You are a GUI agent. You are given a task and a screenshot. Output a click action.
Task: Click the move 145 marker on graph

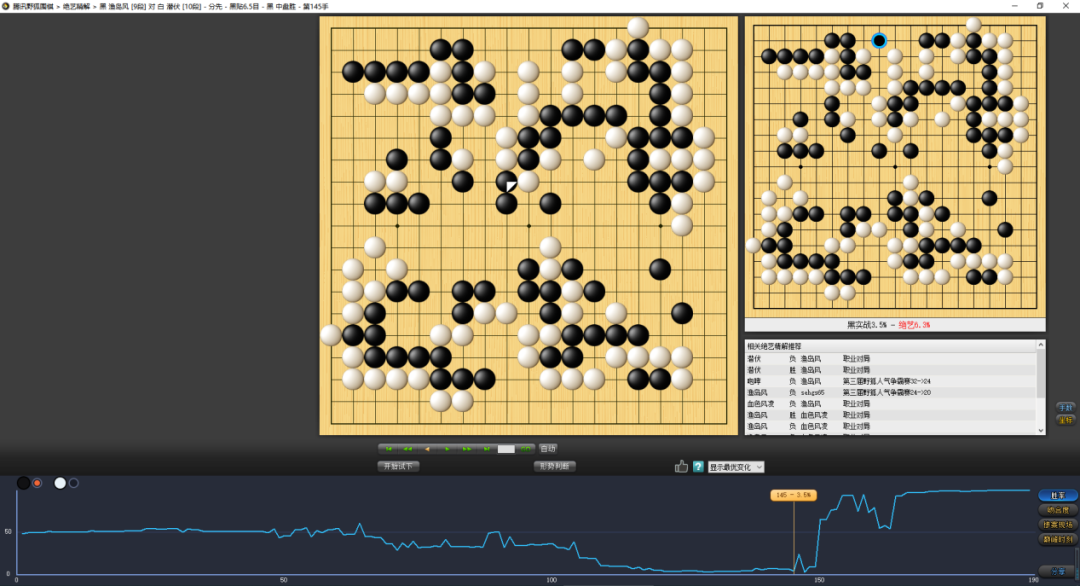click(x=793, y=494)
